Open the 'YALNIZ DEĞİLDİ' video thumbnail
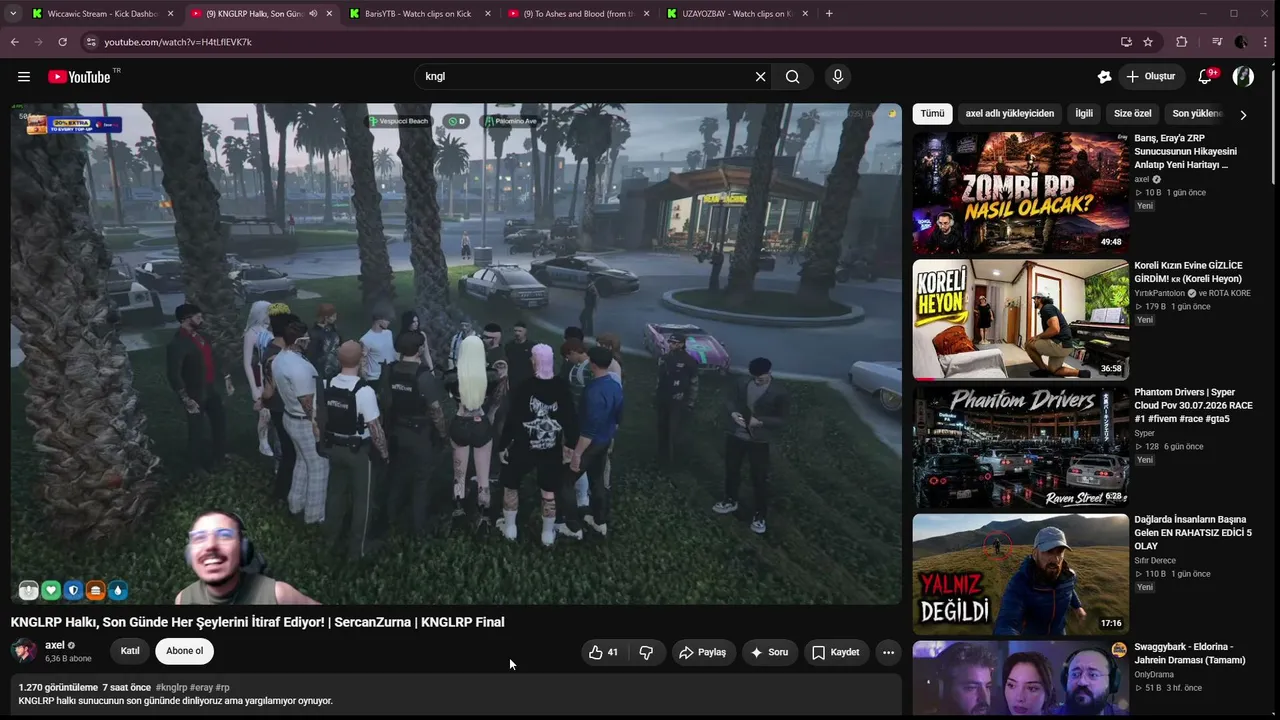 pyautogui.click(x=1020, y=574)
